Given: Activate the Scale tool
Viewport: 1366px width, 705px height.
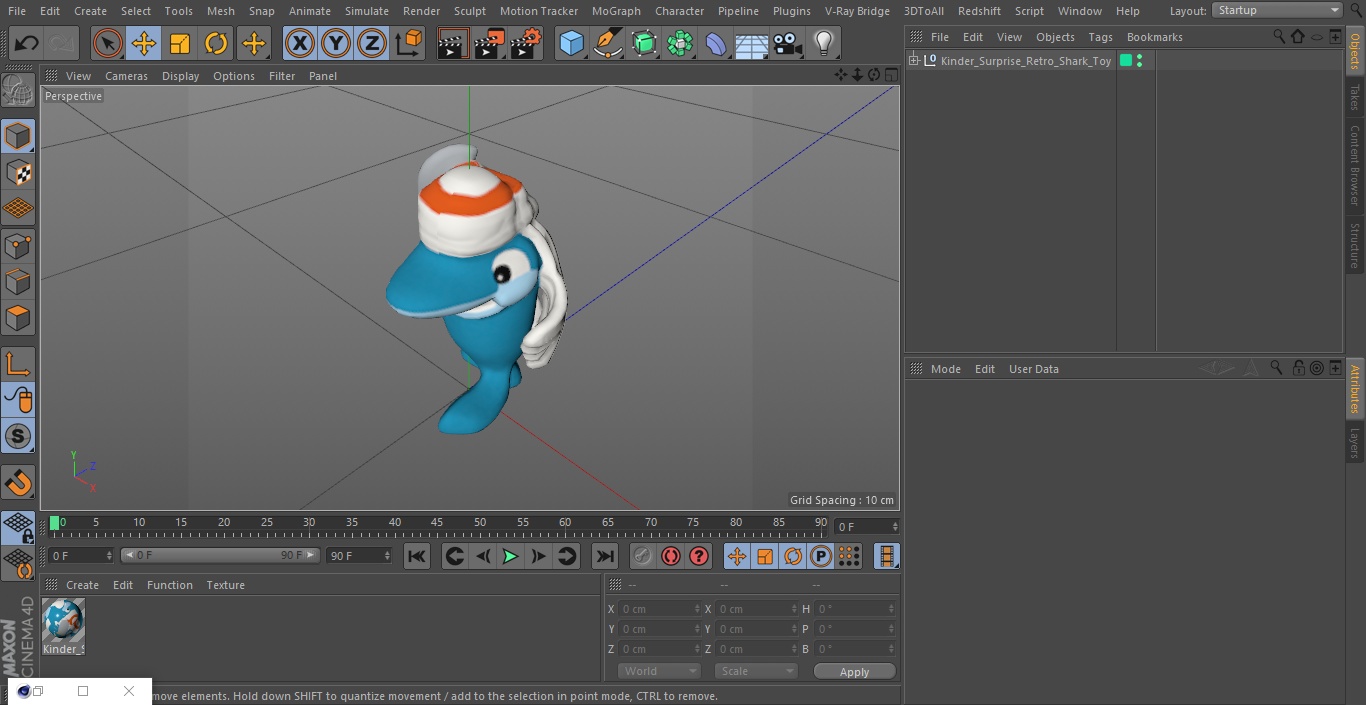Looking at the screenshot, I should click(x=180, y=43).
